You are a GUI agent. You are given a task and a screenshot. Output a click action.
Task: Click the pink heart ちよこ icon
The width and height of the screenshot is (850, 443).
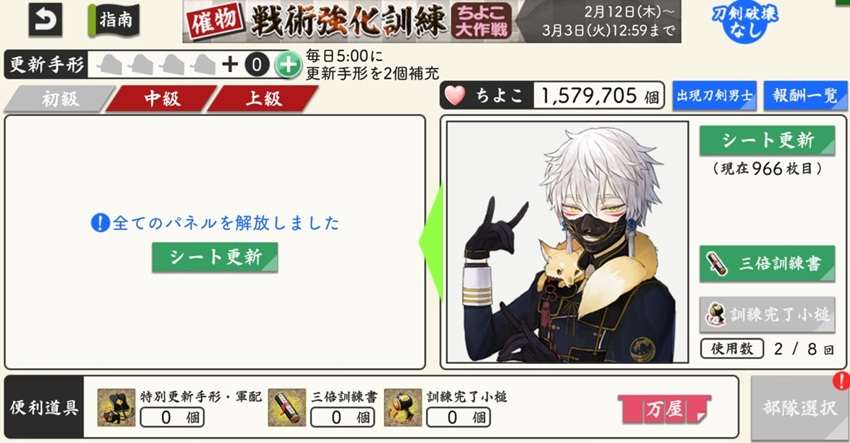click(x=455, y=96)
